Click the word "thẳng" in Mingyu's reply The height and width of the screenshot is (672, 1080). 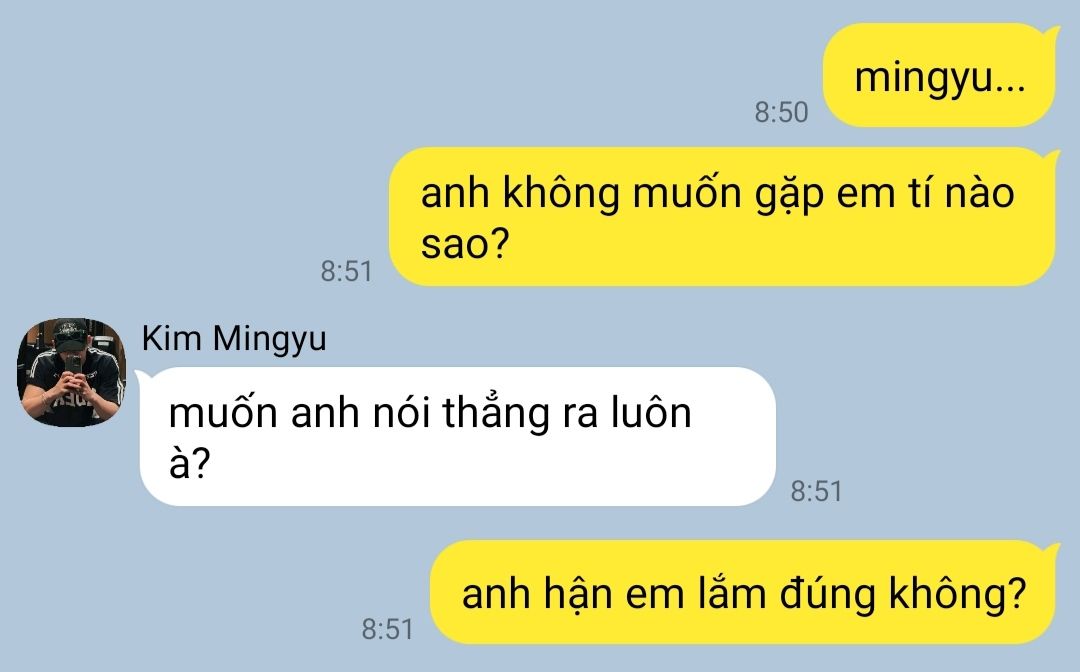[496, 414]
